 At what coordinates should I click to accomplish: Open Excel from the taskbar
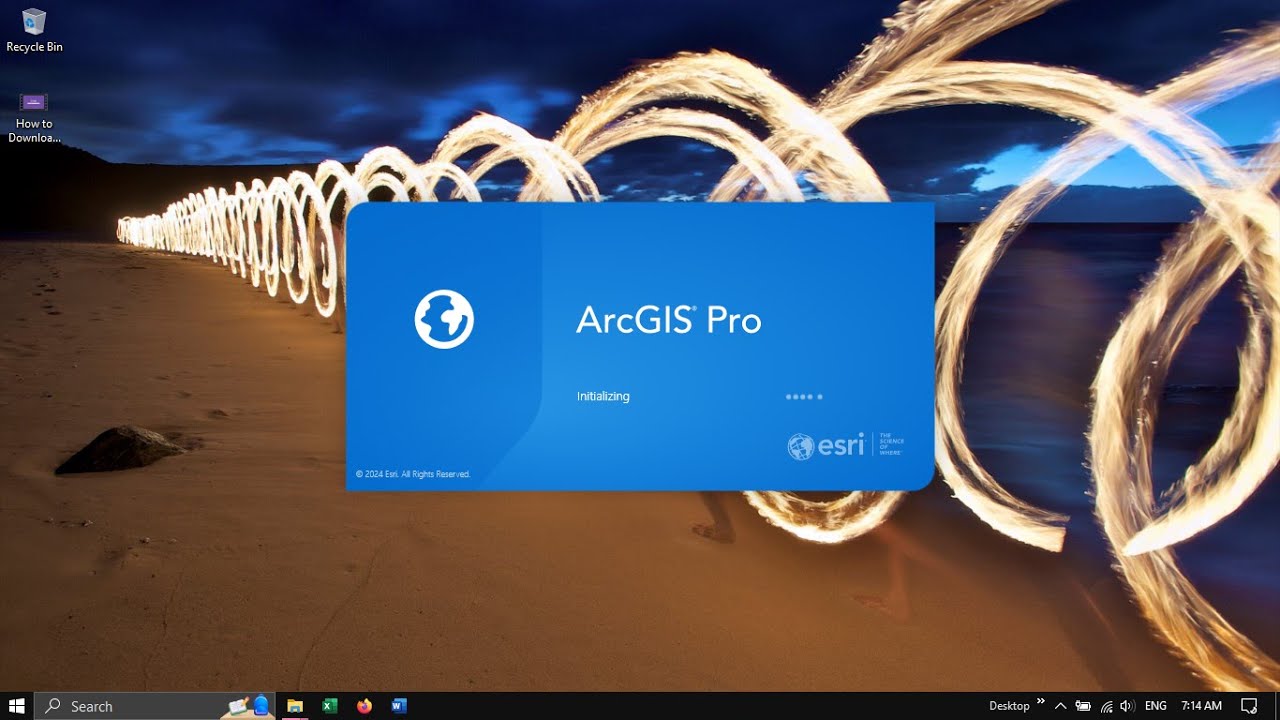pos(330,706)
